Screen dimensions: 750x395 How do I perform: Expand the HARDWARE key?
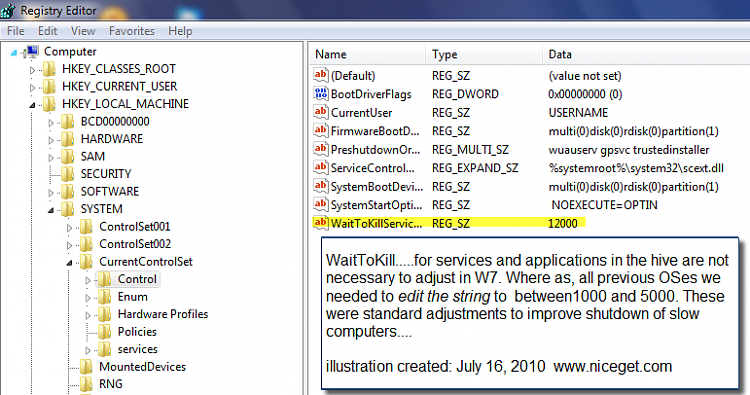(x=51, y=140)
